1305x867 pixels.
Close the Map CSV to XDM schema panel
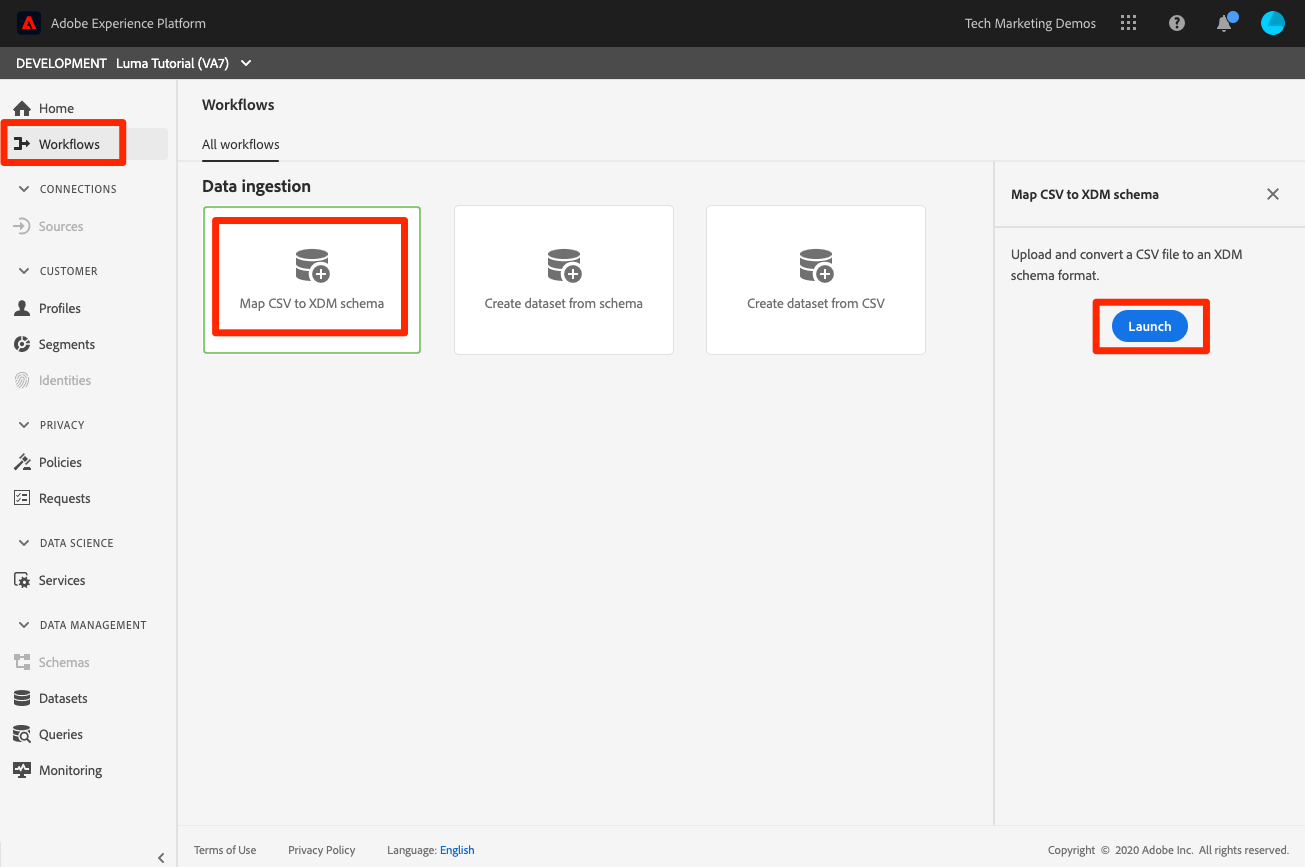click(x=1273, y=194)
